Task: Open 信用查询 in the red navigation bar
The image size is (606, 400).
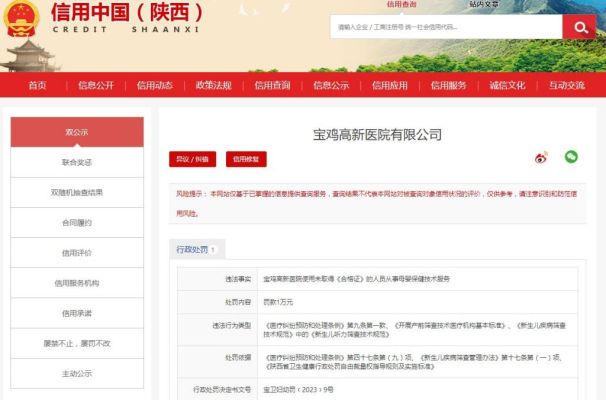Action: click(x=272, y=85)
